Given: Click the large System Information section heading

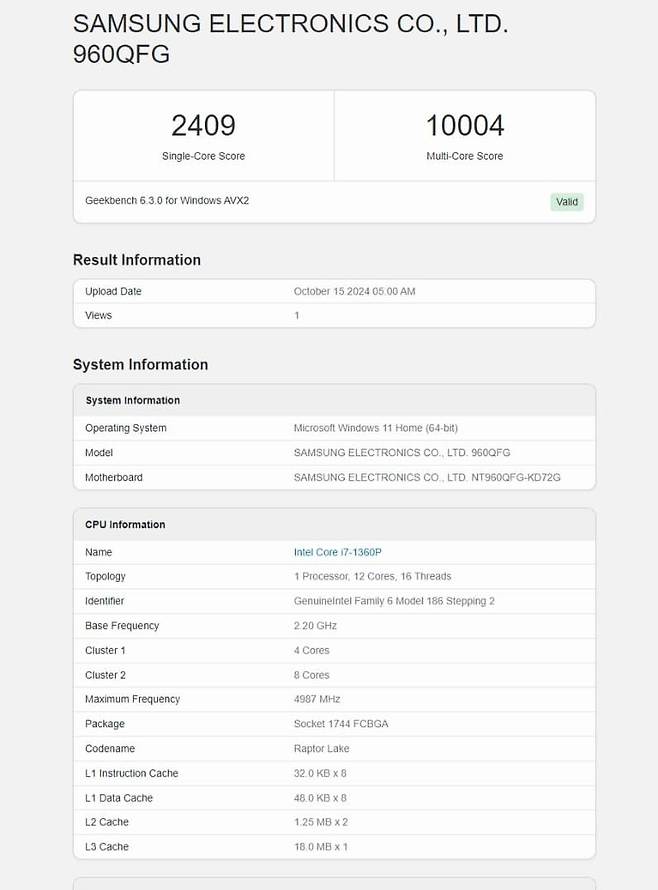Looking at the screenshot, I should click(140, 364).
